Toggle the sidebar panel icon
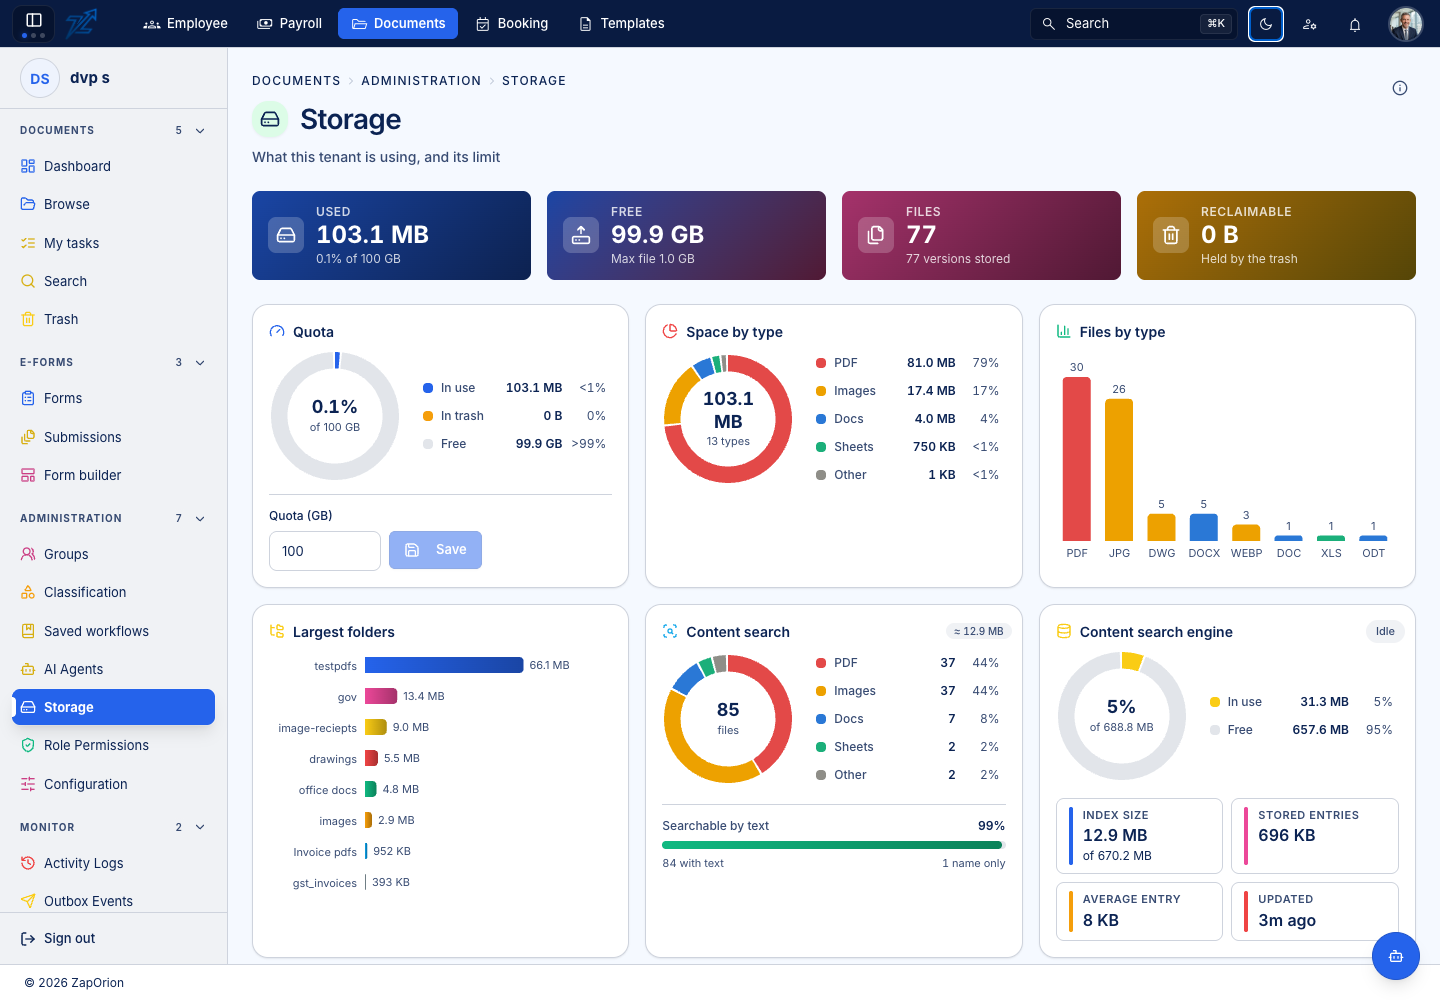The width and height of the screenshot is (1440, 1000). [x=33, y=23]
